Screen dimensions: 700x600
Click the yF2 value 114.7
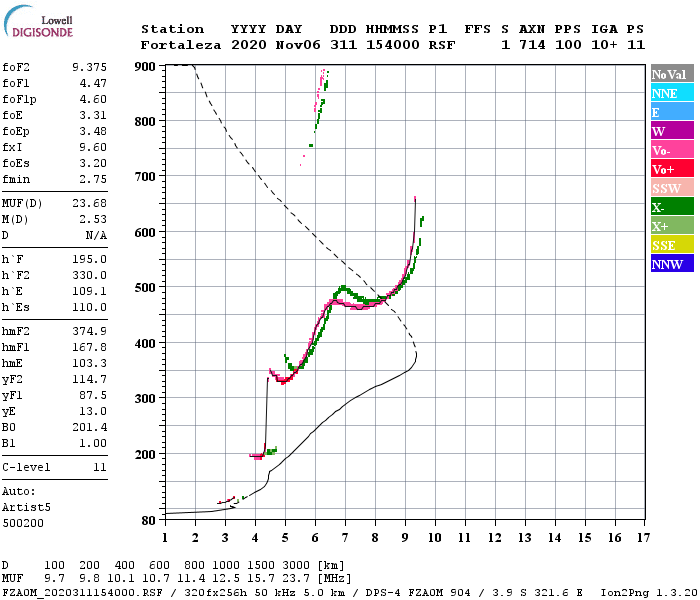tap(89, 379)
